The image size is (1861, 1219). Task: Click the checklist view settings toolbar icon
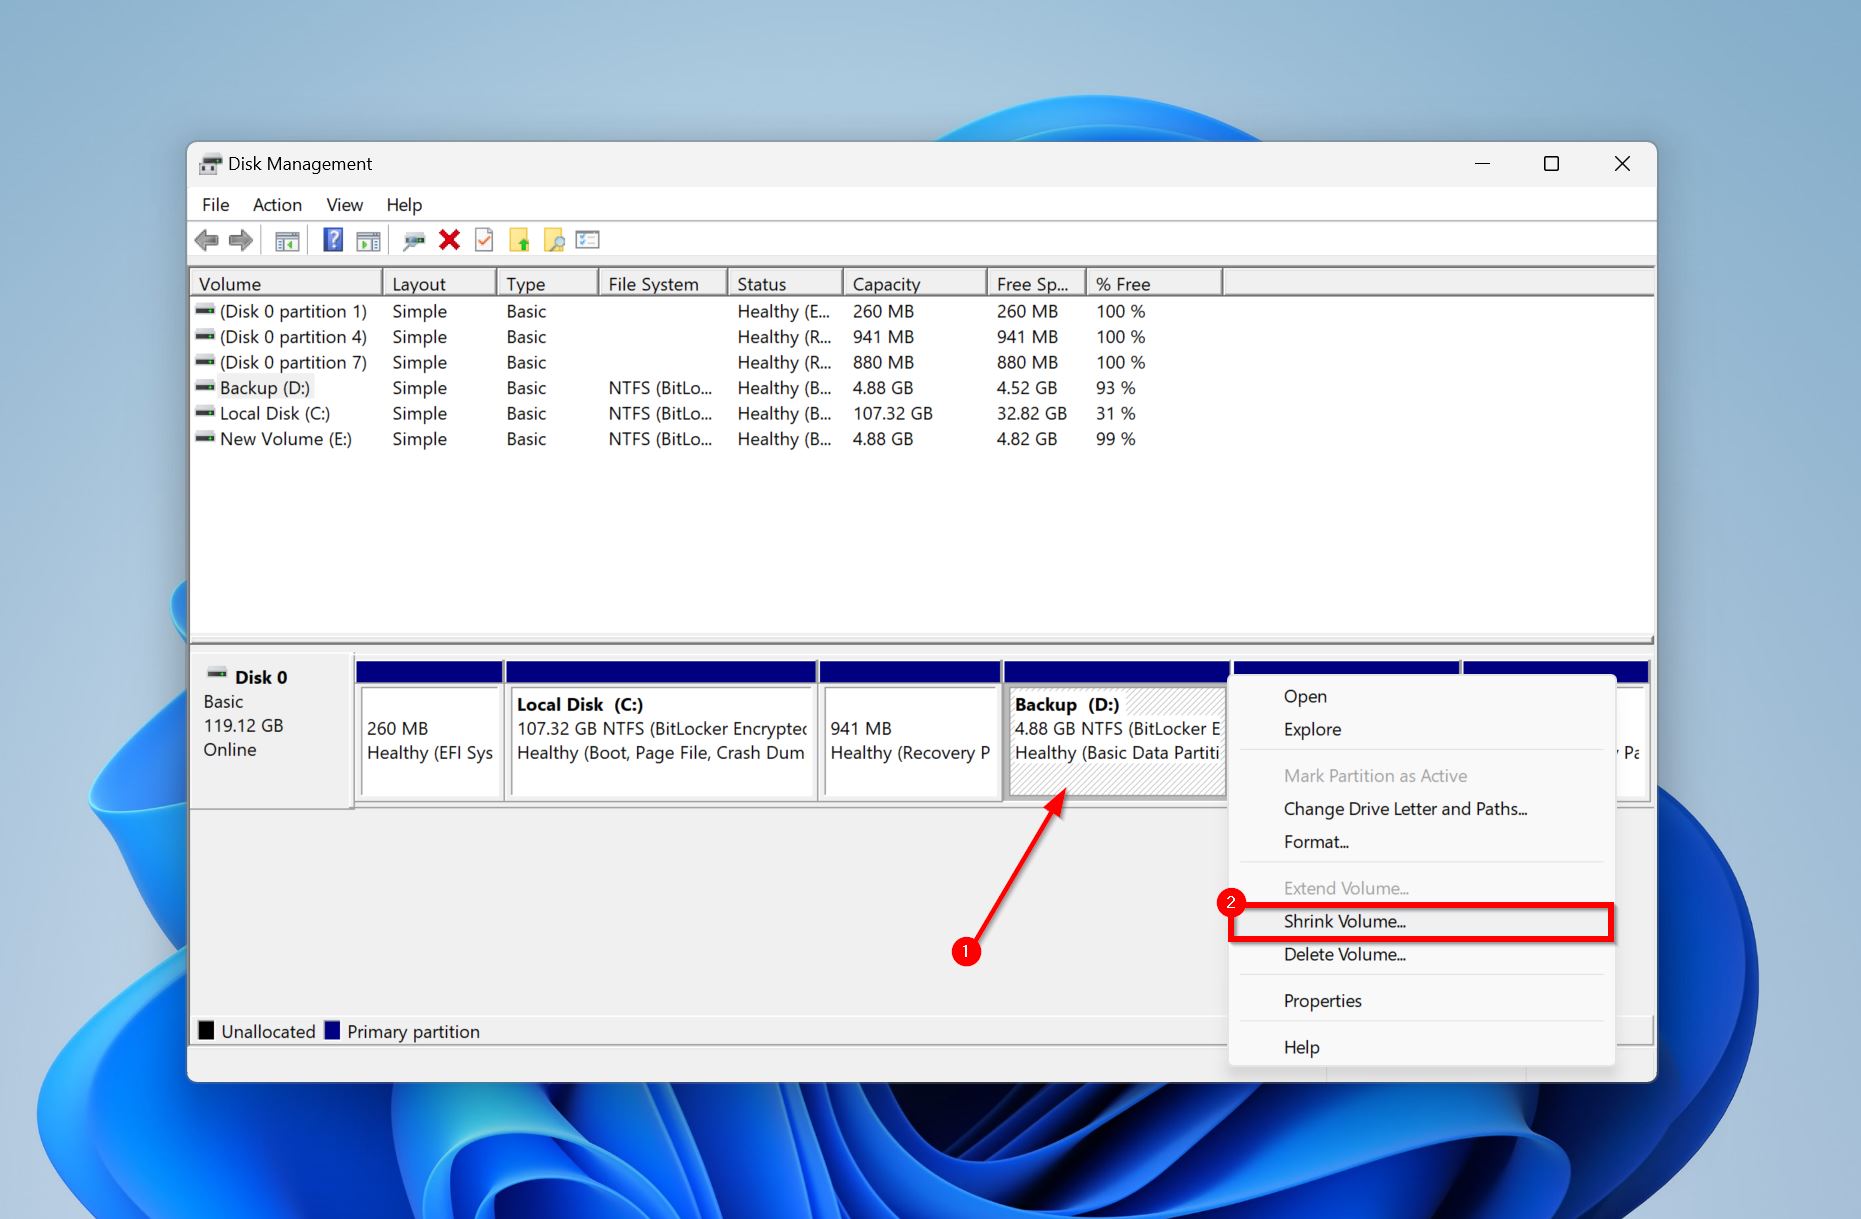[x=588, y=240]
